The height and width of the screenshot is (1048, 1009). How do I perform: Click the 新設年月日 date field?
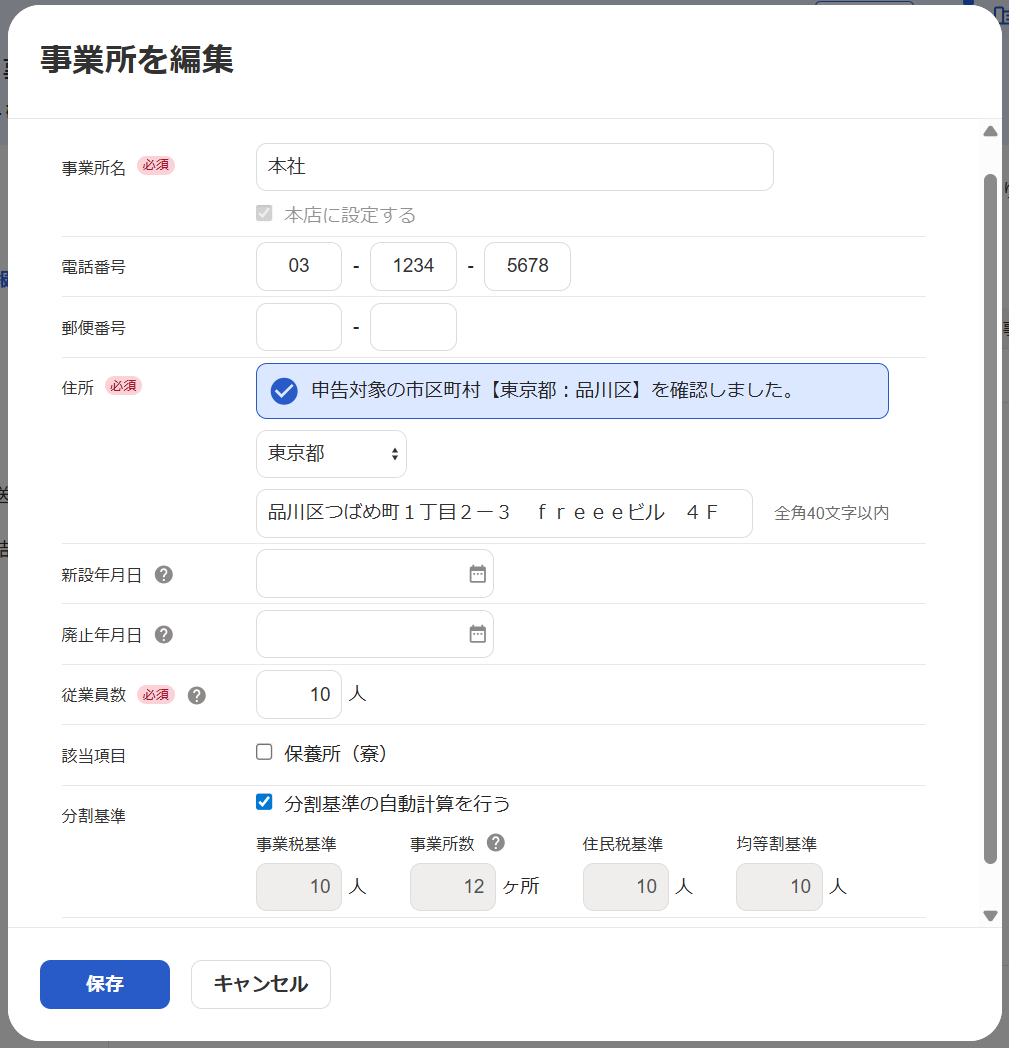(375, 574)
